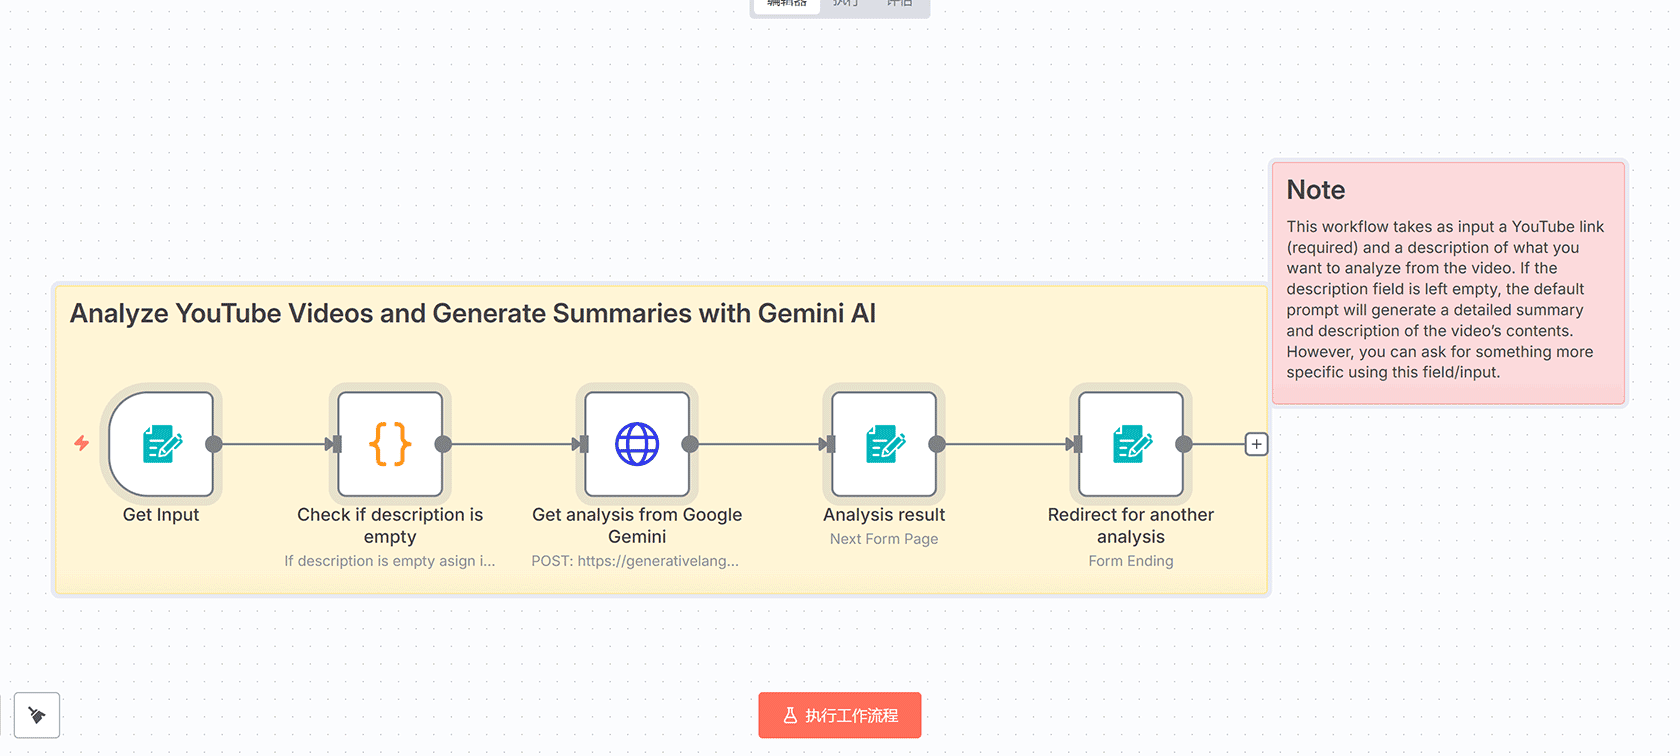Open the 评估 (Evaluations) tab
This screenshot has height=756, width=1680.
(x=900, y=4)
